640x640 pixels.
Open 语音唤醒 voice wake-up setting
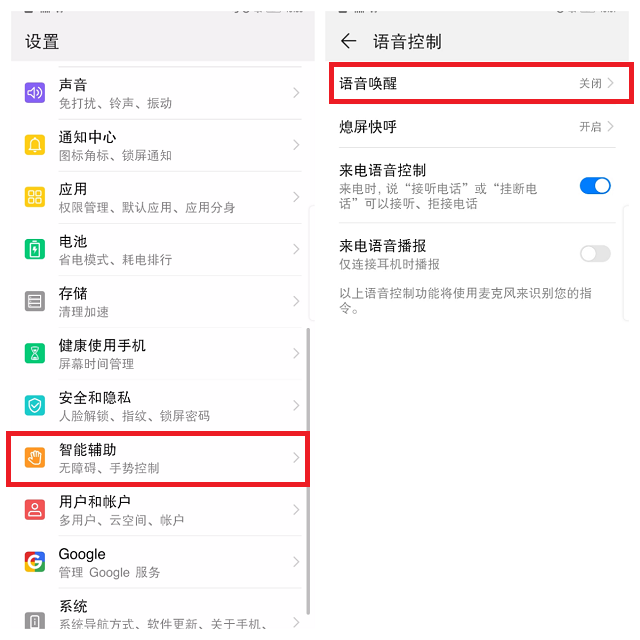pyautogui.click(x=481, y=83)
